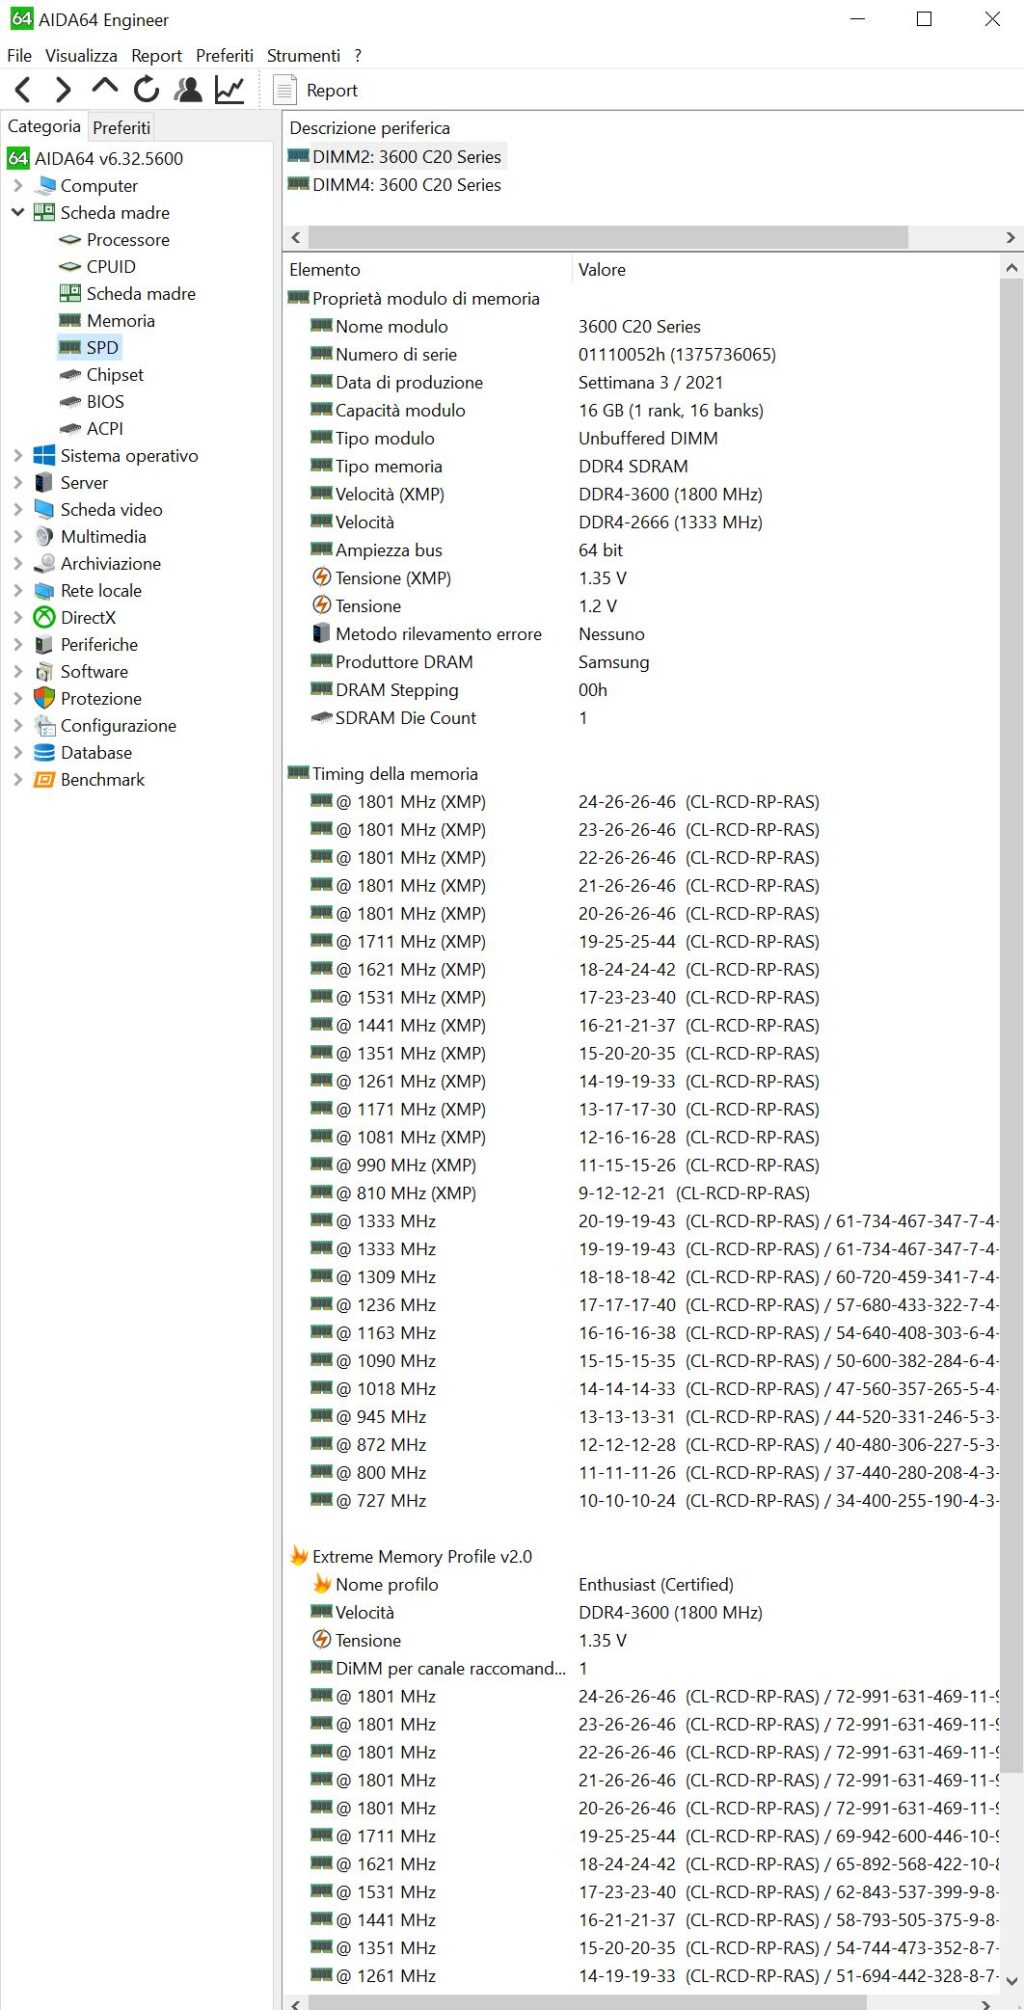The height and width of the screenshot is (2010, 1024).
Task: Open the user profile icon in toolbar
Action: (187, 90)
